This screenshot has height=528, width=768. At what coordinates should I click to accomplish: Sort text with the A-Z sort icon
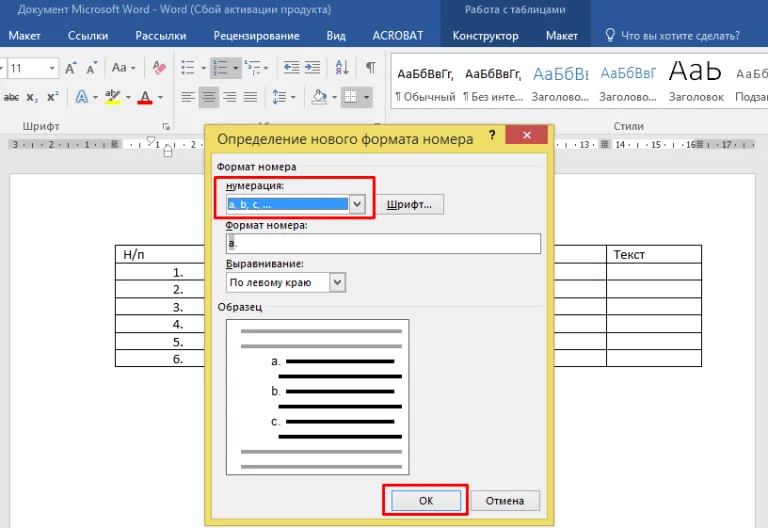click(342, 68)
